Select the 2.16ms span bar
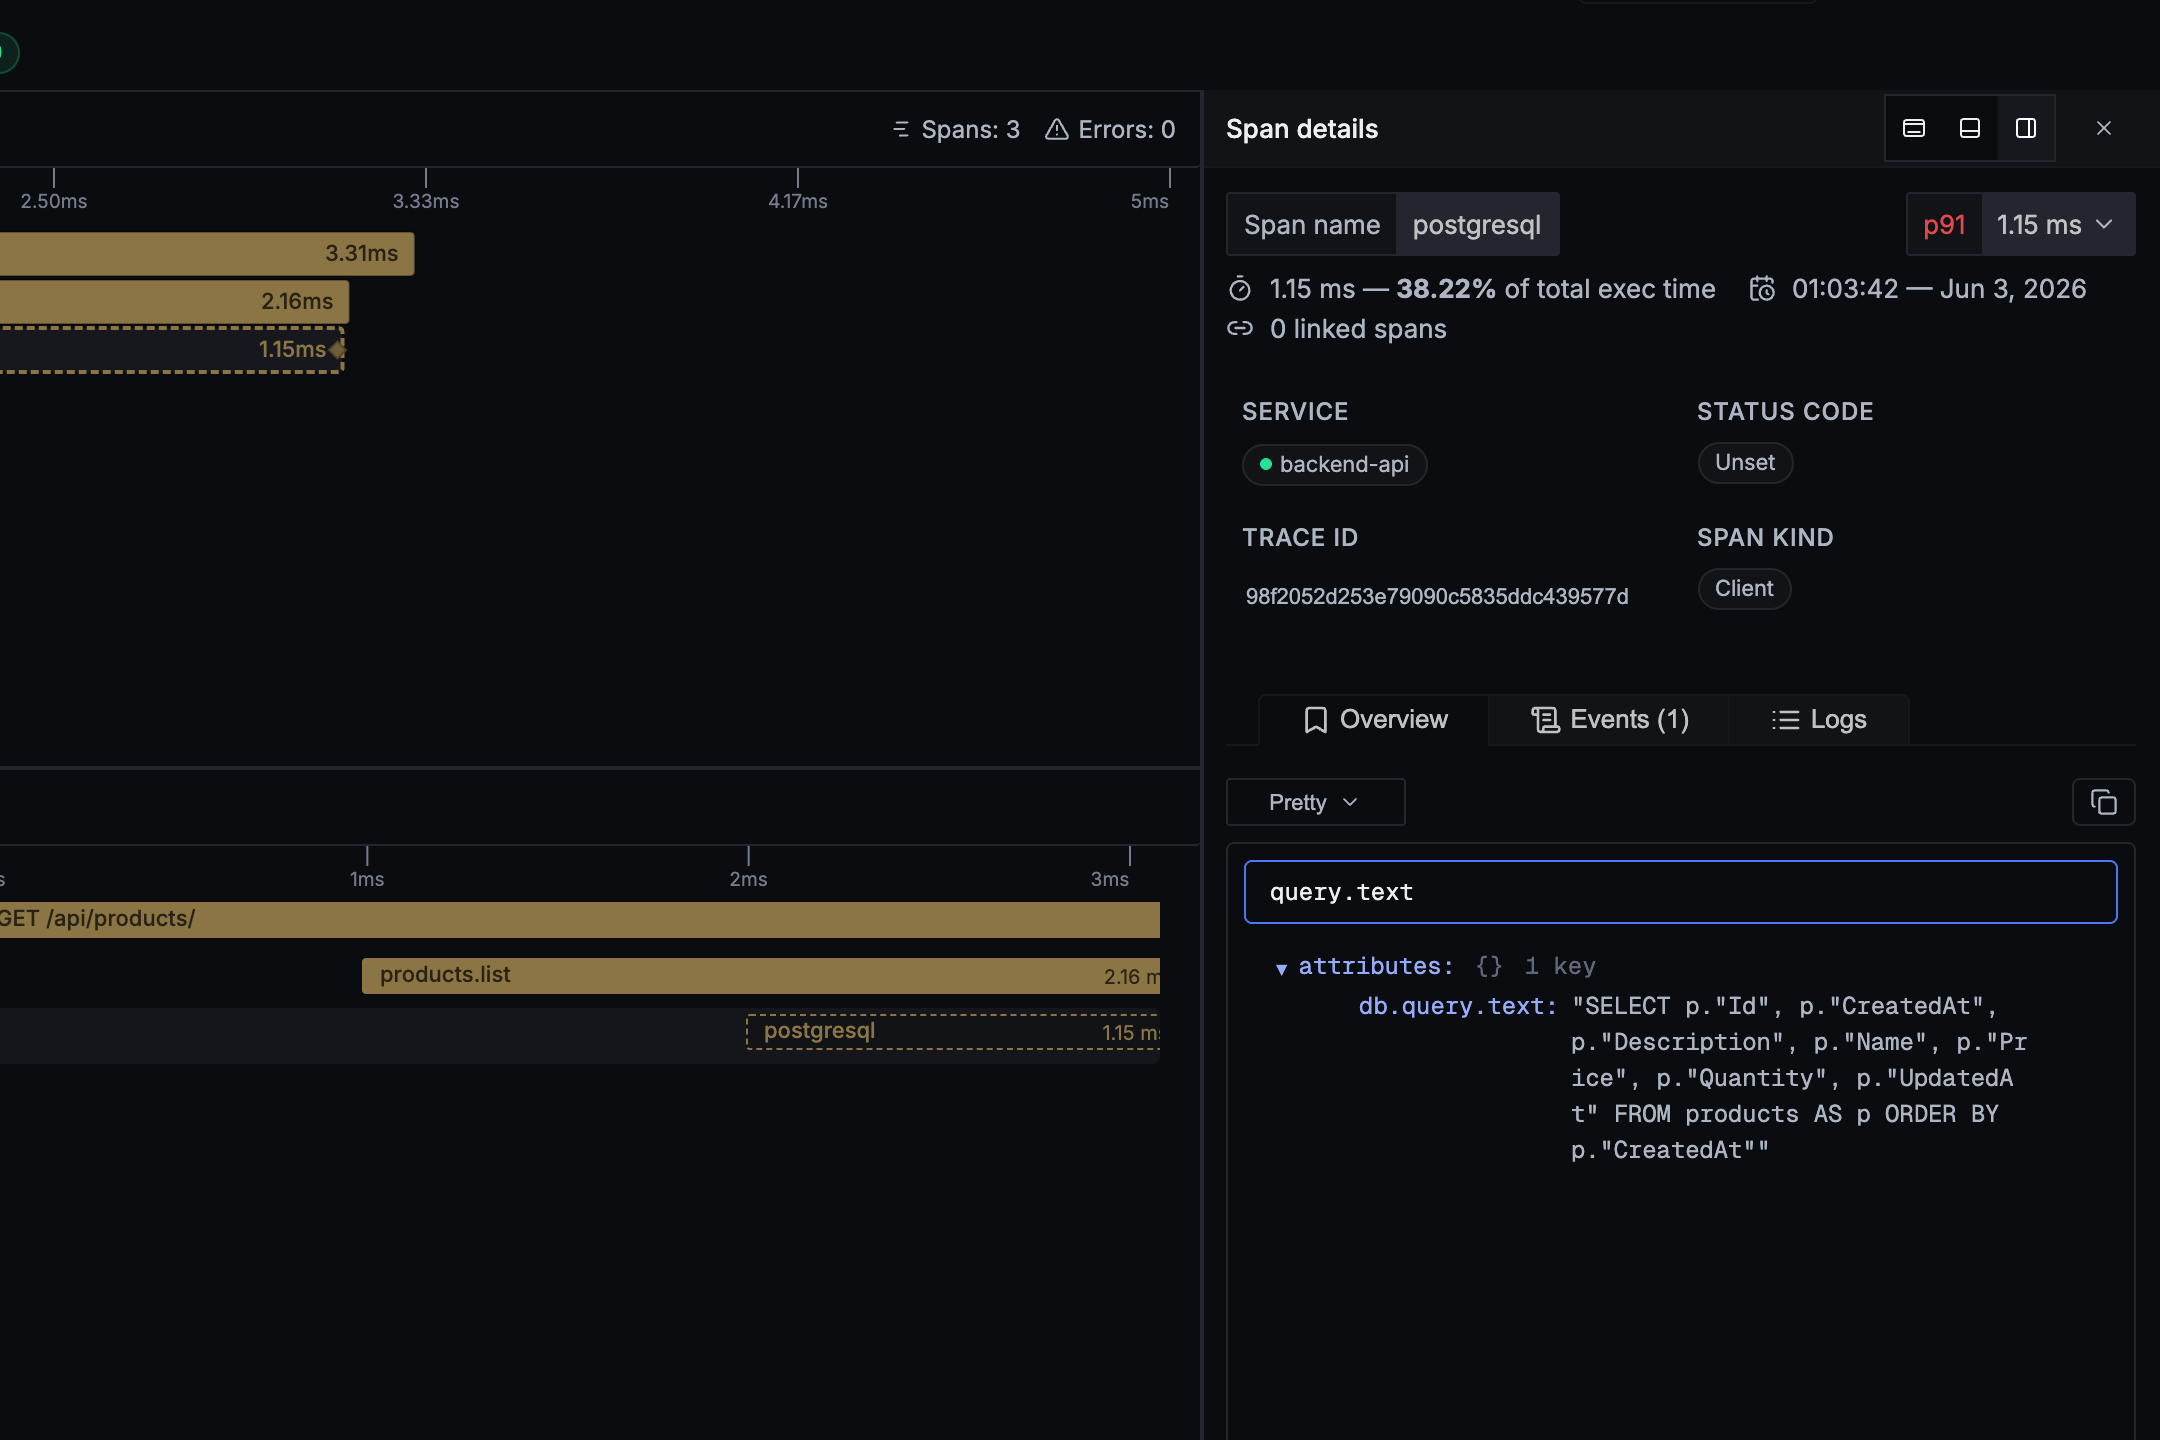The image size is (2160, 1440). tap(174, 302)
